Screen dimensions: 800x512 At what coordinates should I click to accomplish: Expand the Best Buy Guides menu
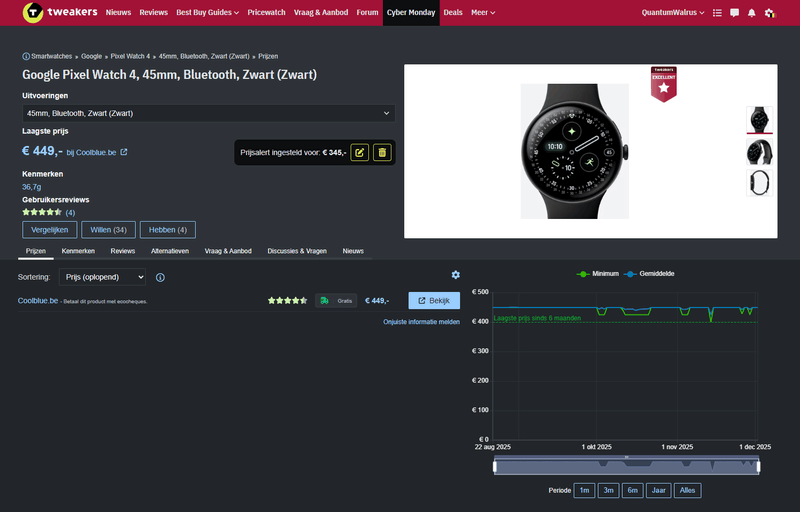click(x=207, y=12)
